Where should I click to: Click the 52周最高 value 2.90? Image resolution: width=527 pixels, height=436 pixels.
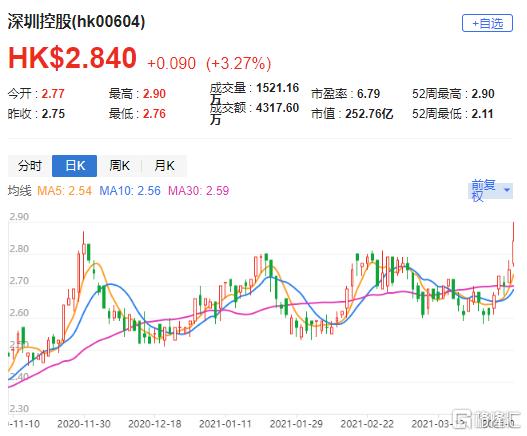[x=483, y=94]
